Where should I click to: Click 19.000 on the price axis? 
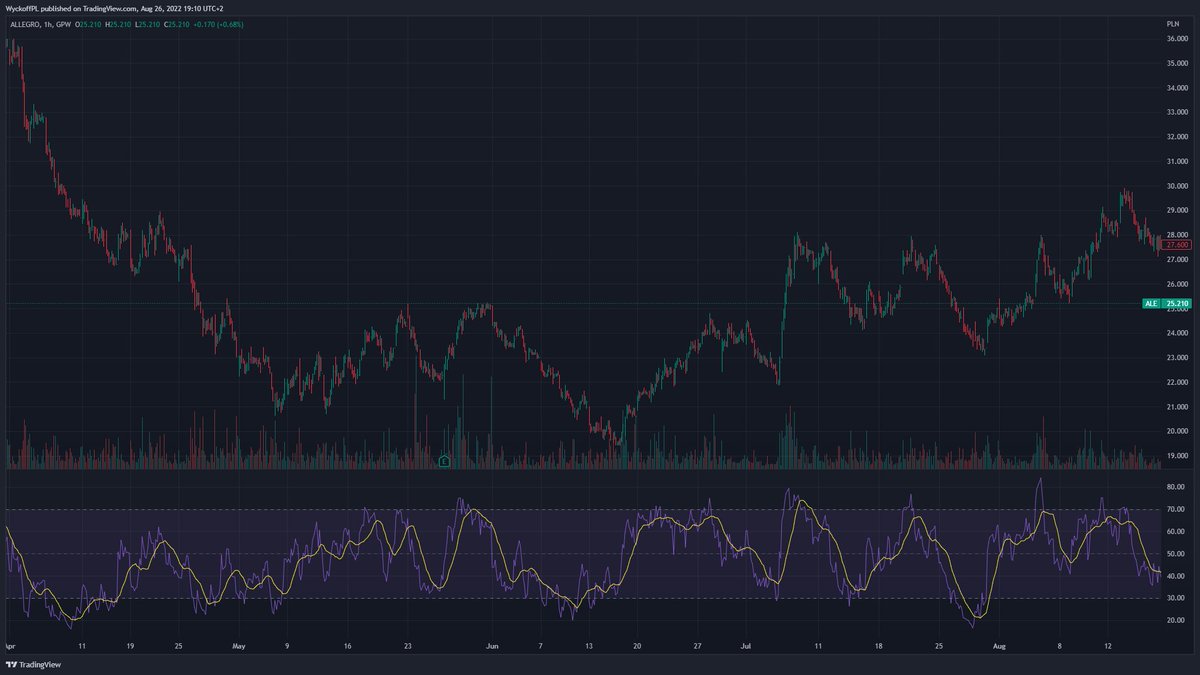1176,456
